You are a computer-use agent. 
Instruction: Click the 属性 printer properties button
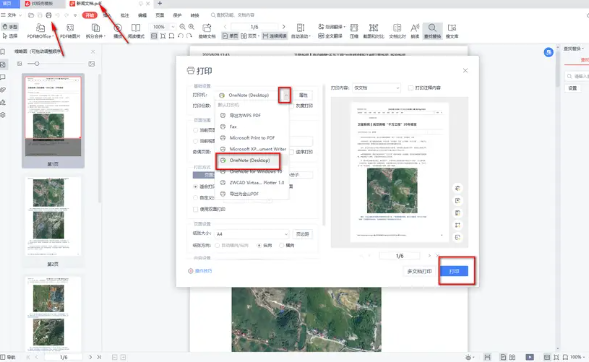click(303, 95)
